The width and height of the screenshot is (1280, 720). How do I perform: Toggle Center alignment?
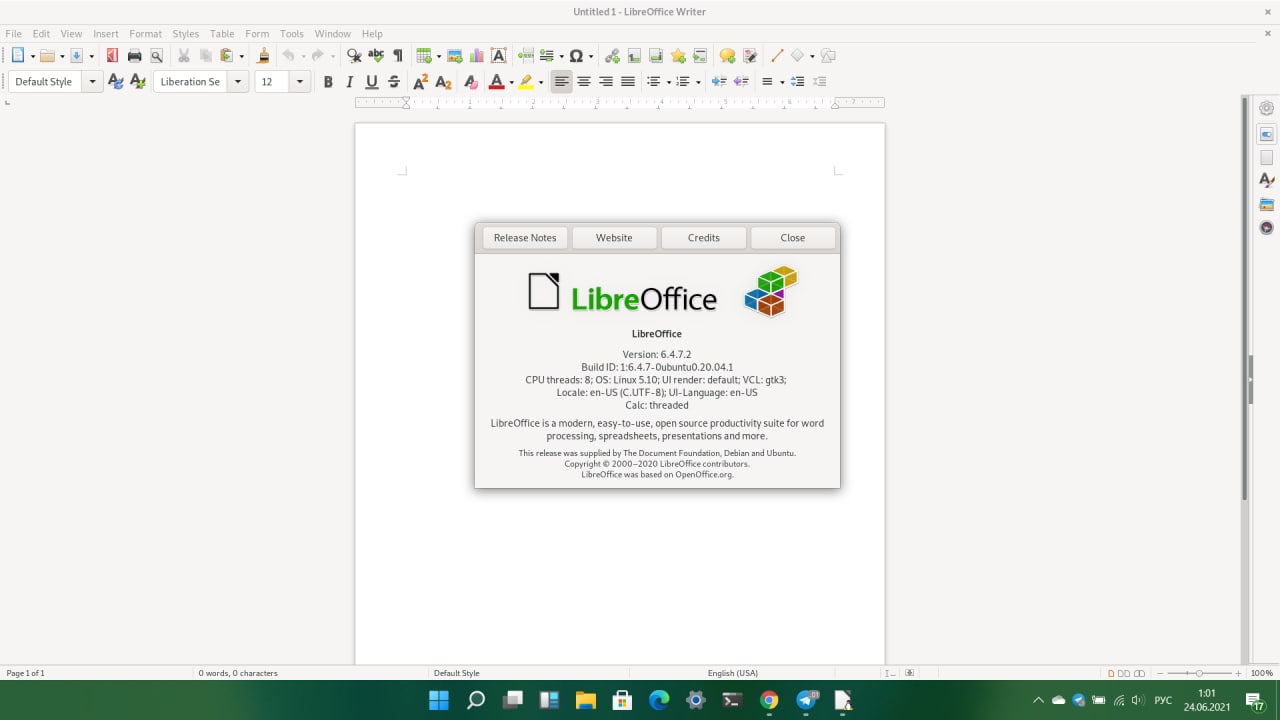[x=584, y=82]
